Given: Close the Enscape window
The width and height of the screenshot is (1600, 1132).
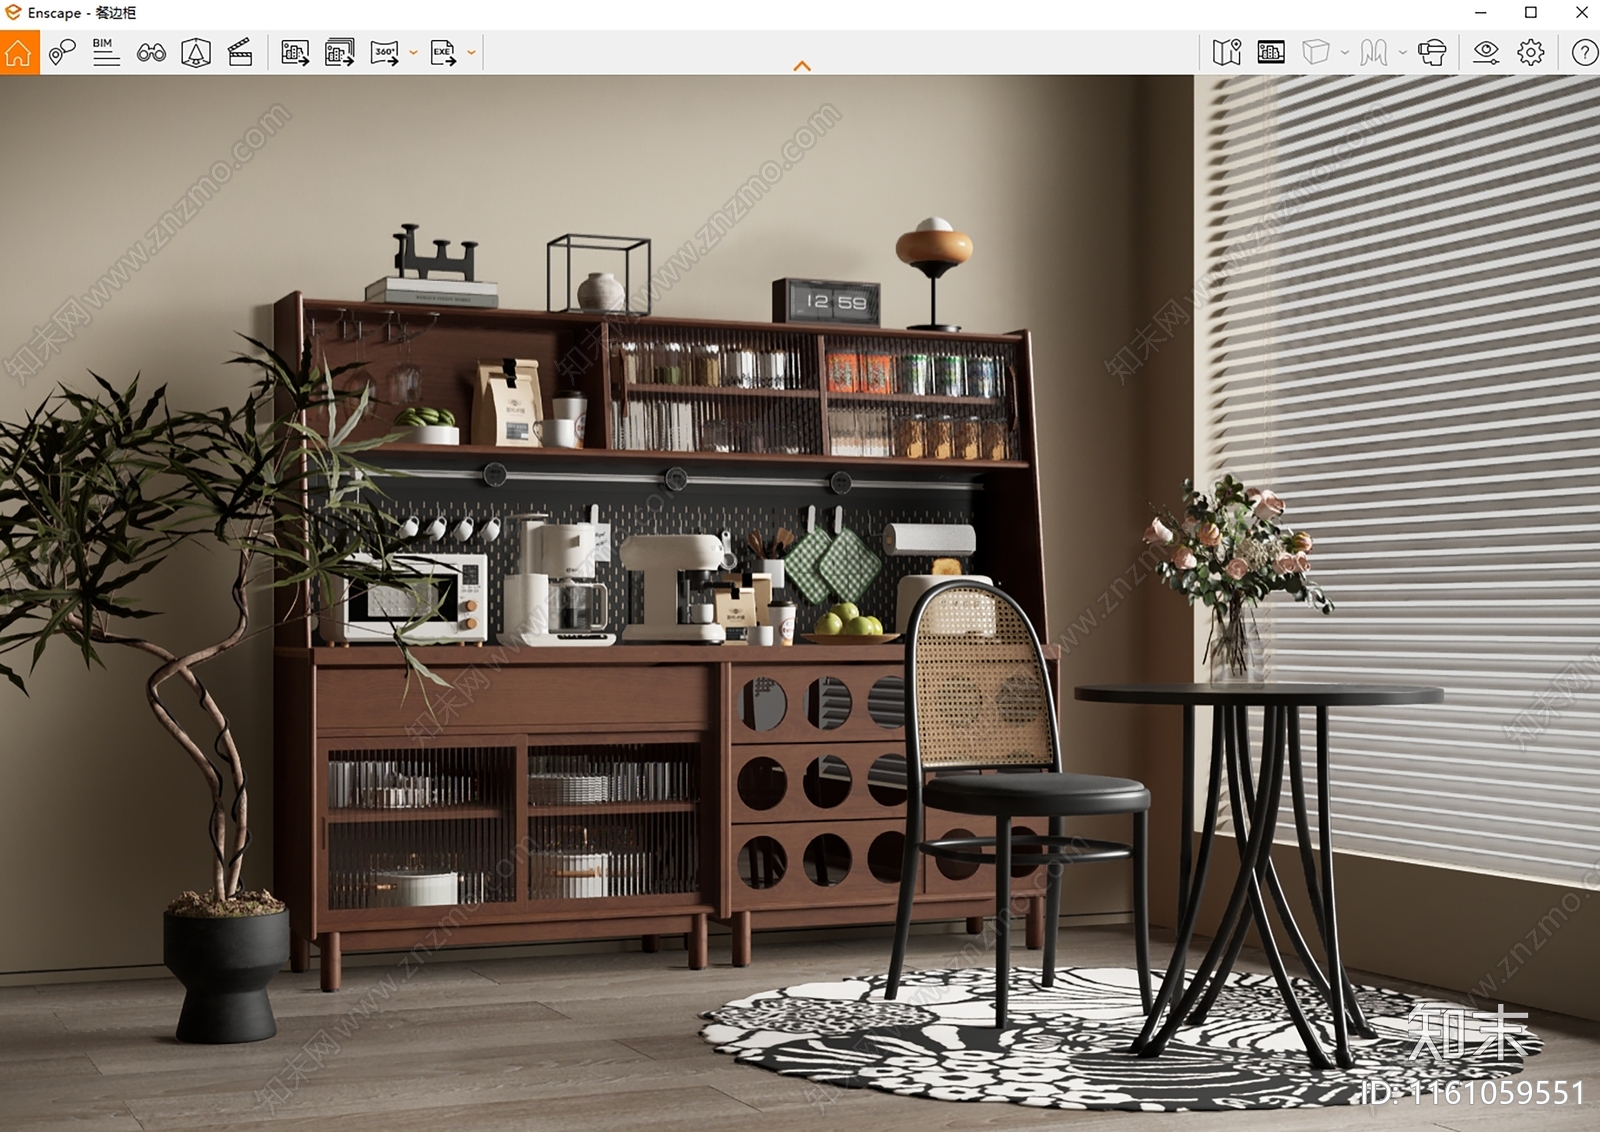Looking at the screenshot, I should coord(1581,13).
